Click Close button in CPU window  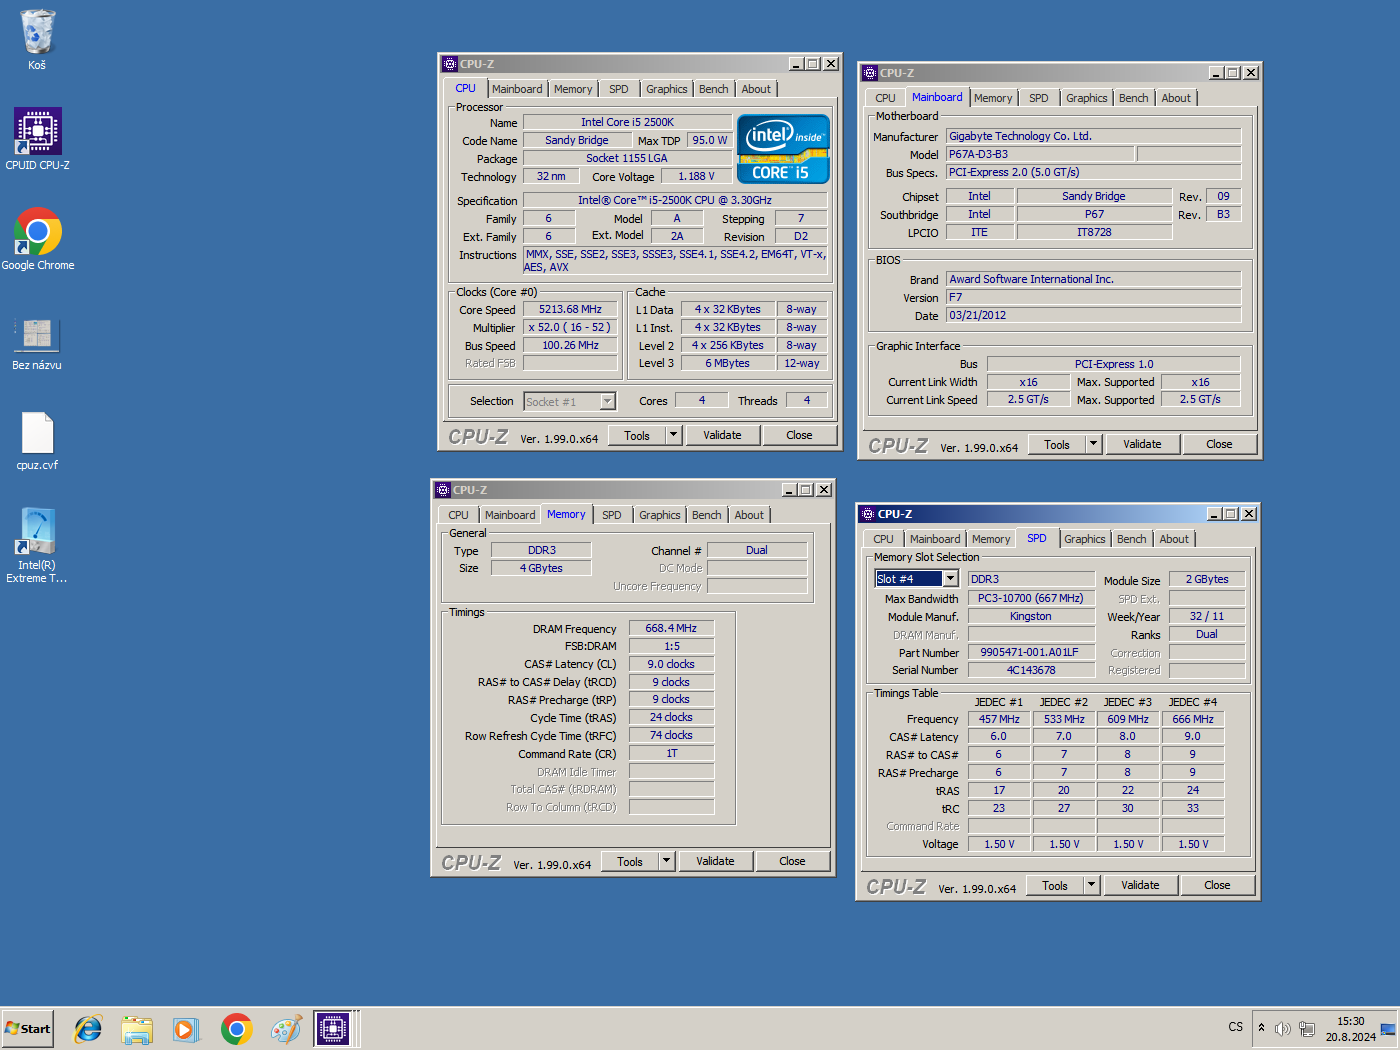tap(799, 435)
